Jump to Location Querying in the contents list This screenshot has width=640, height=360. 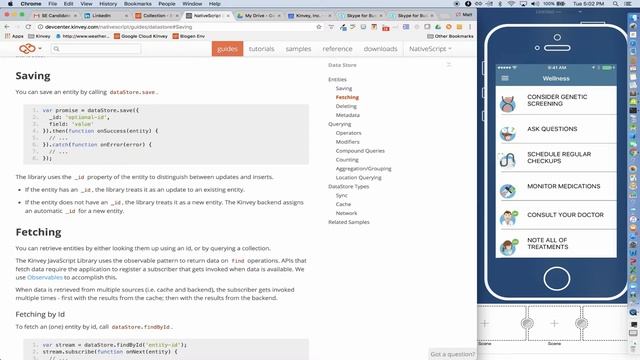coord(358,178)
